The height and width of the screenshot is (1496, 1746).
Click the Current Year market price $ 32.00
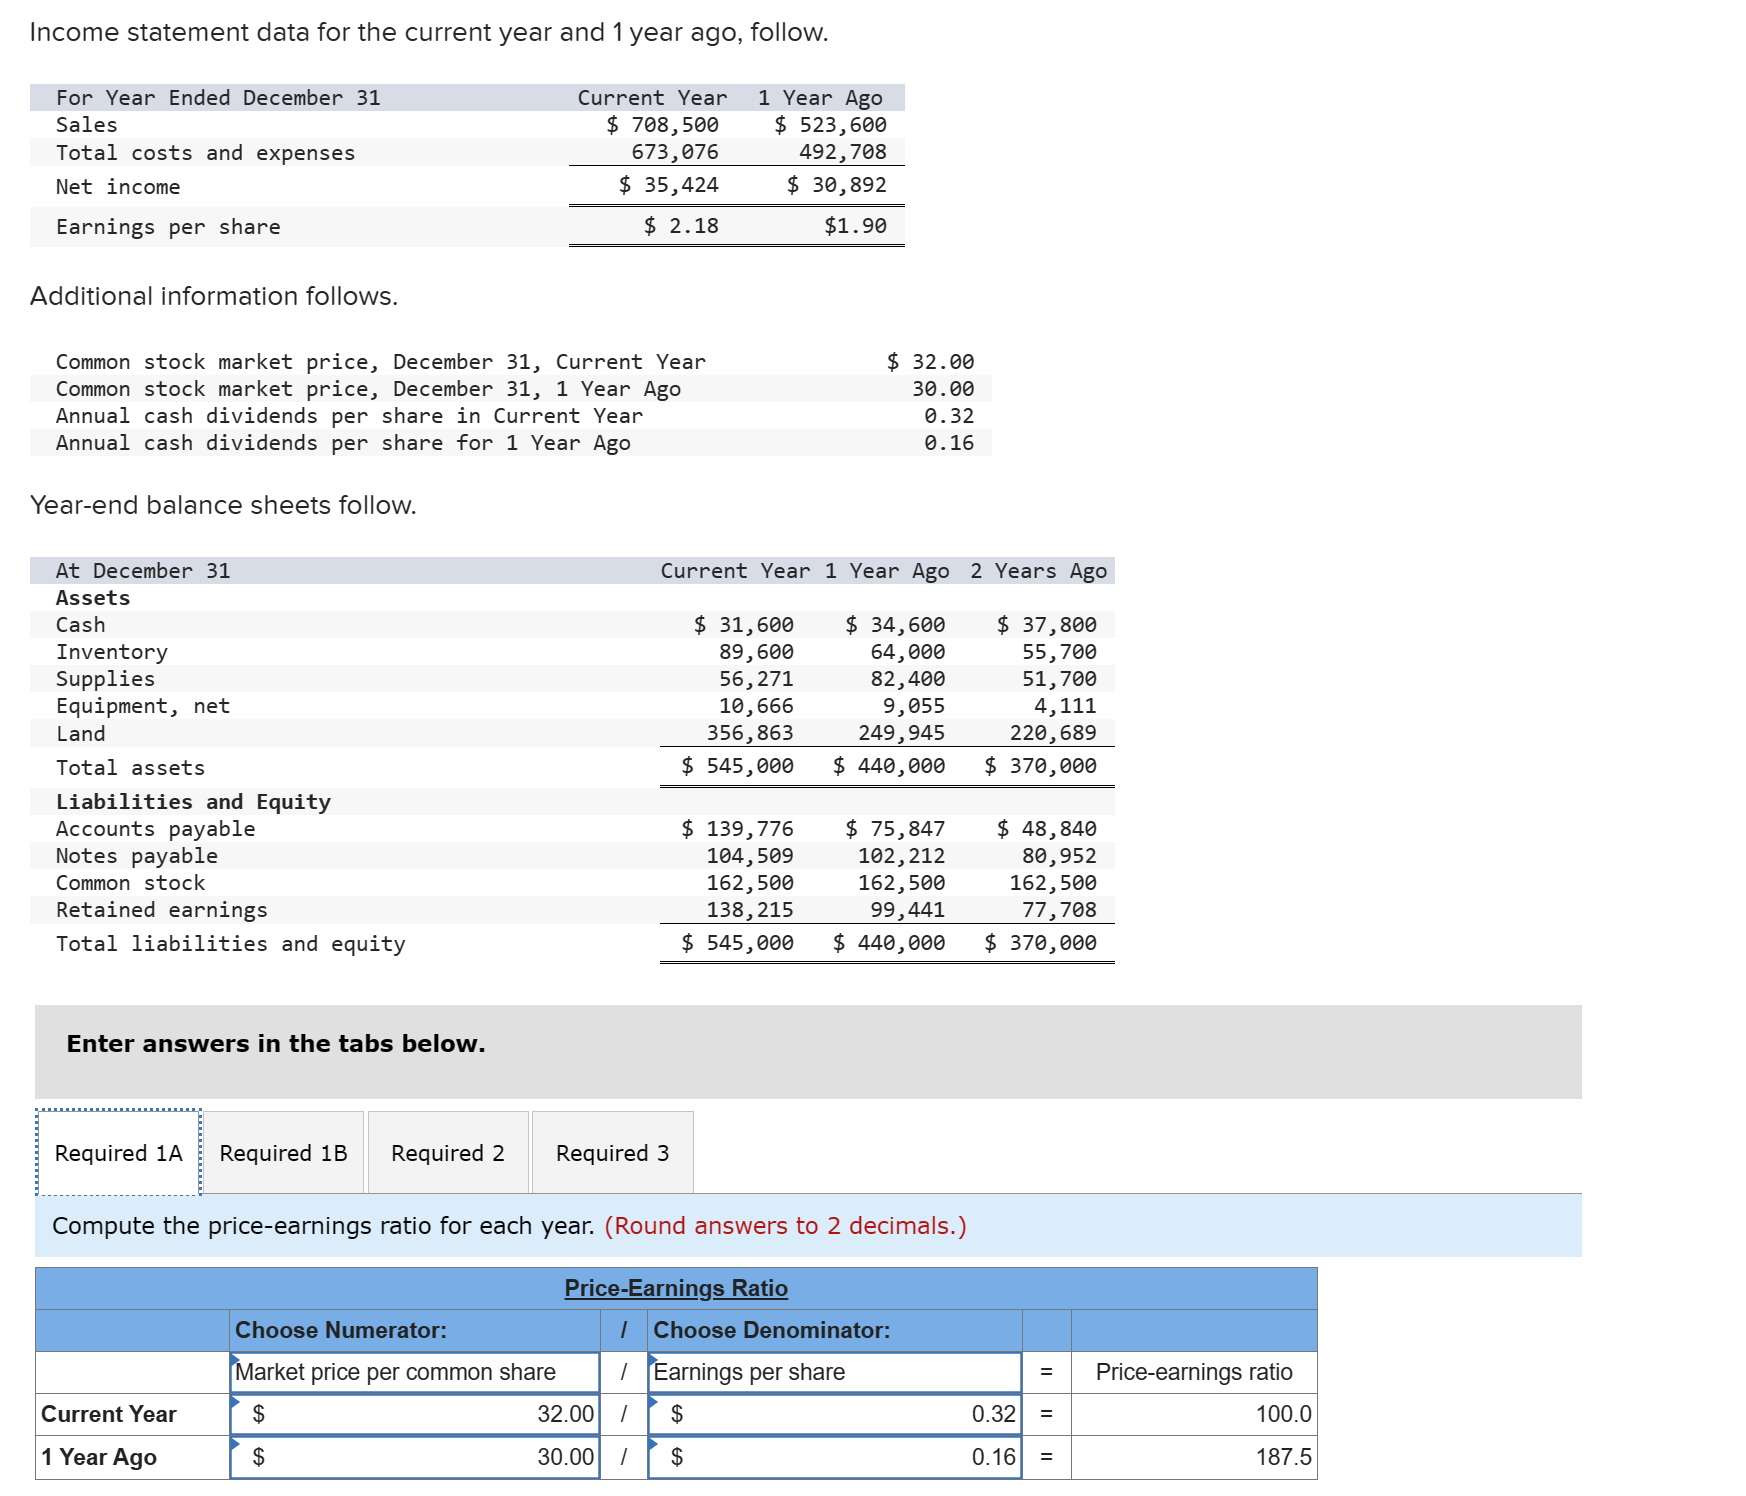930,362
